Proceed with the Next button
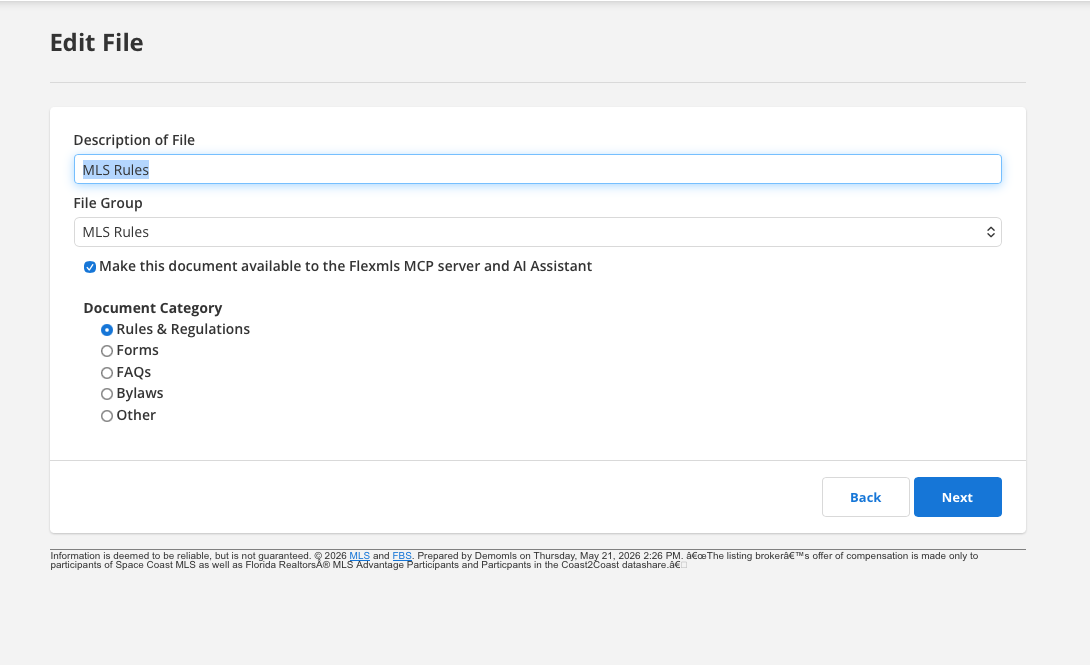The height and width of the screenshot is (665, 1090). [957, 497]
